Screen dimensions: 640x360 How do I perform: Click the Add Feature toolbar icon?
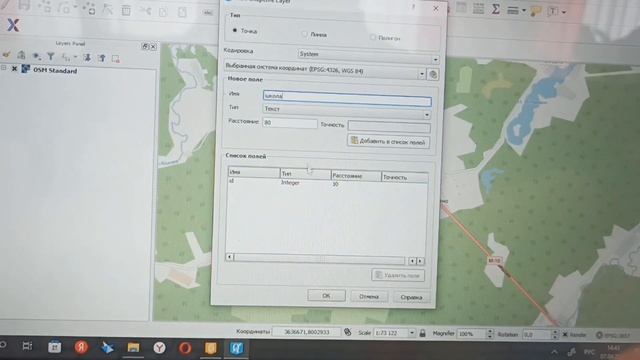(x=44, y=6)
